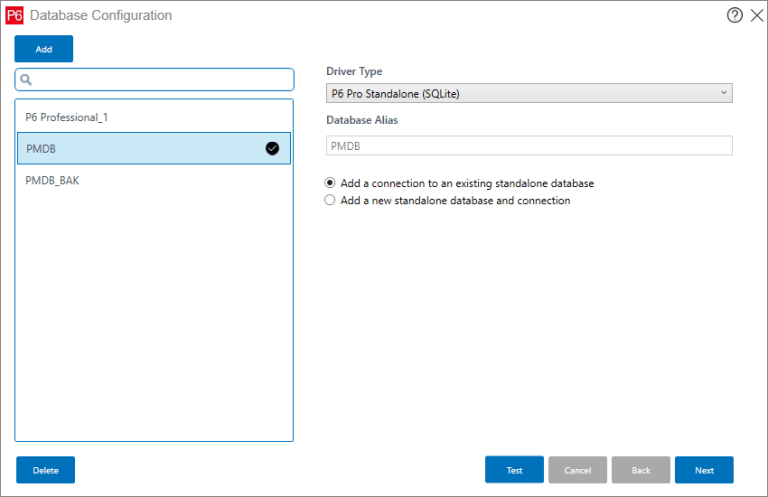The image size is (768, 497).
Task: Proceed with the Next button
Action: [704, 470]
